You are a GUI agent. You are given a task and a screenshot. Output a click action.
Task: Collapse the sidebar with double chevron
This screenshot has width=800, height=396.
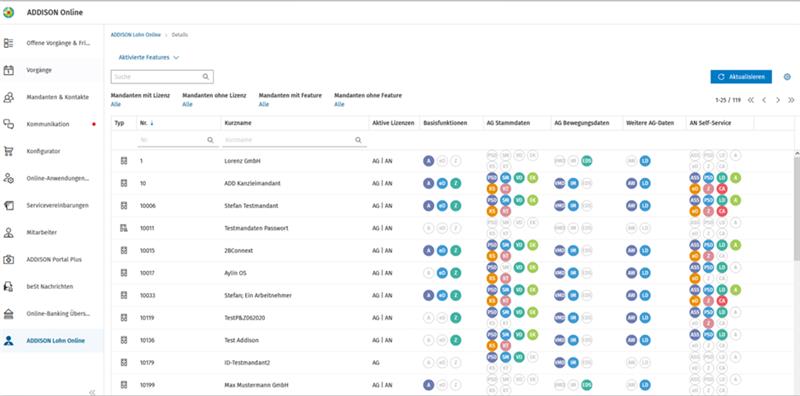(92, 392)
